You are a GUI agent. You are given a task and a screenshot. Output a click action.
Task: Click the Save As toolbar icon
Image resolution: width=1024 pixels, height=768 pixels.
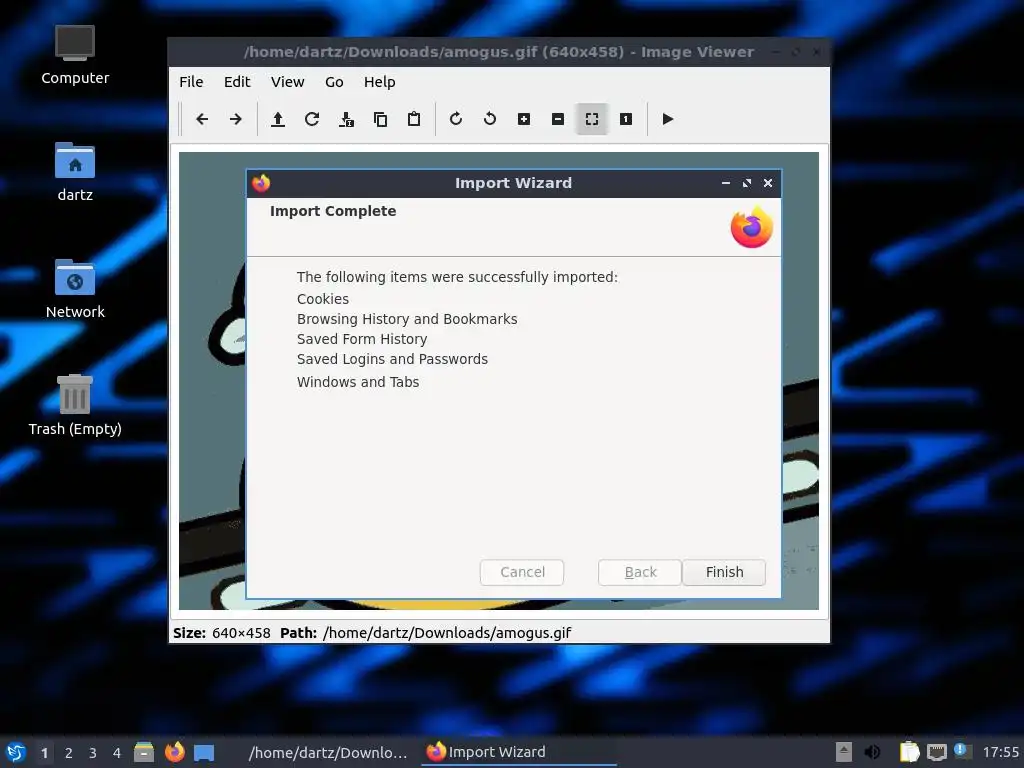346,119
